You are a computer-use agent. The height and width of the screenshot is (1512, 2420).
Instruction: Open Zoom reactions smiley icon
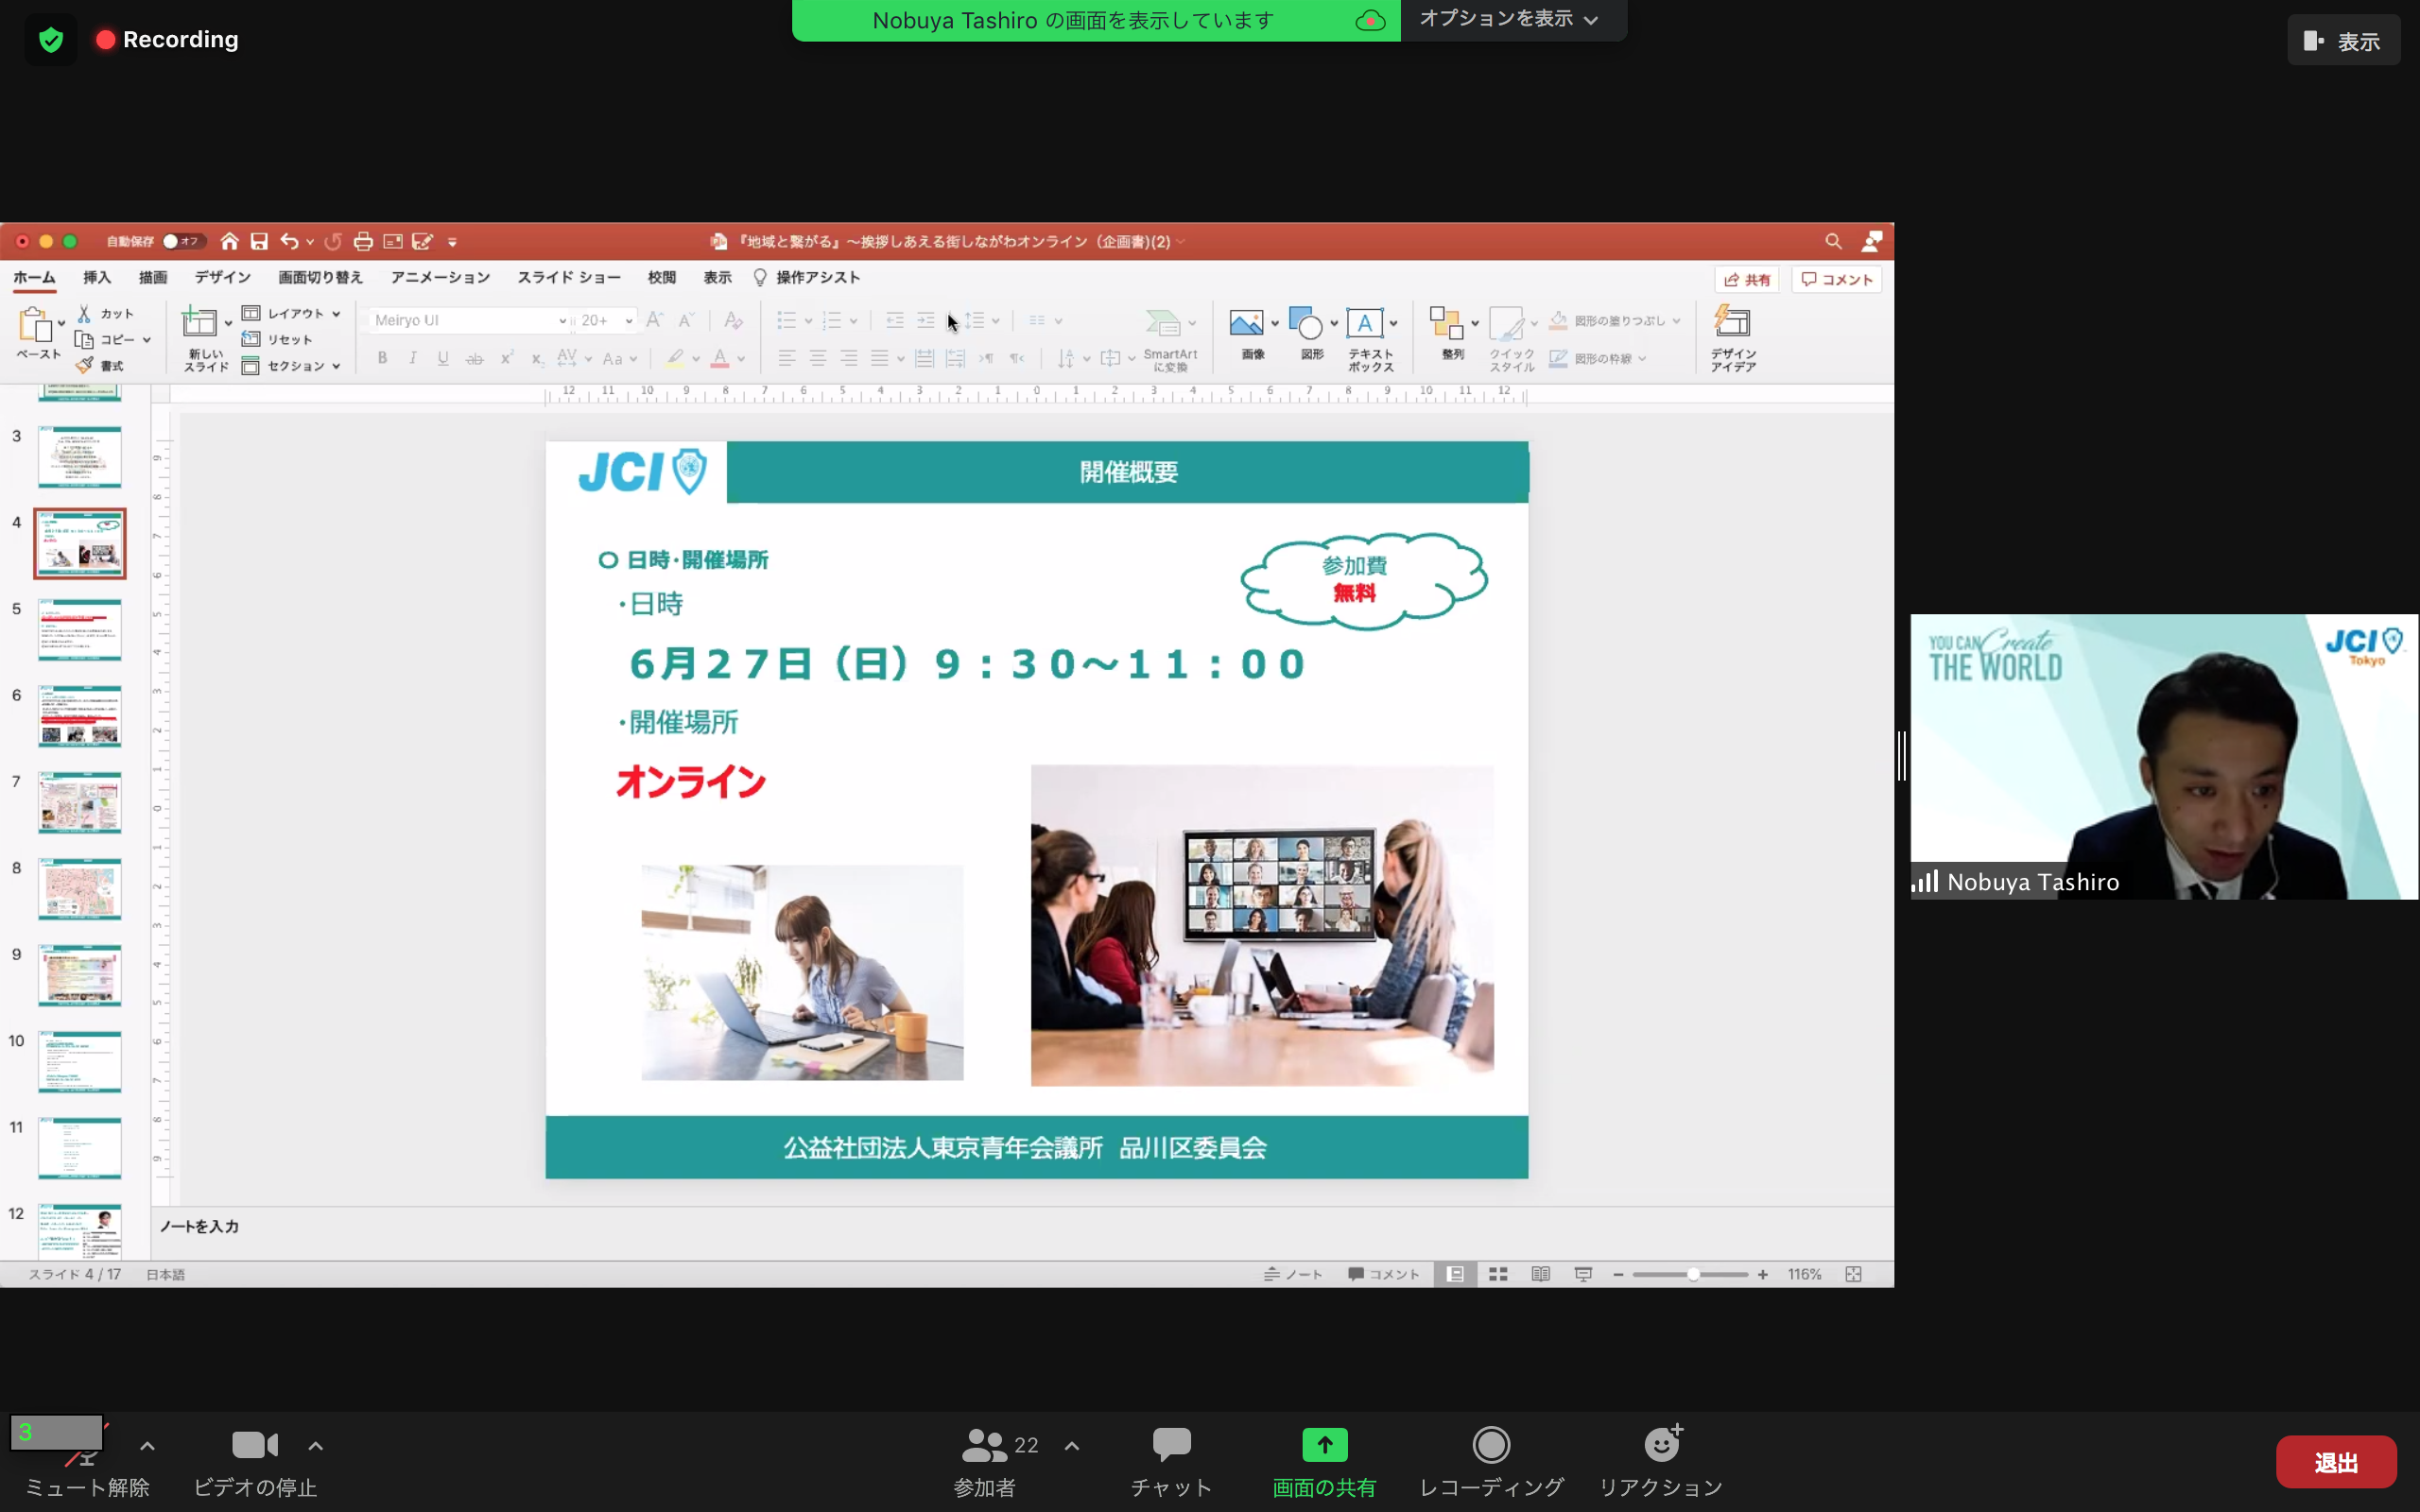click(x=1661, y=1444)
